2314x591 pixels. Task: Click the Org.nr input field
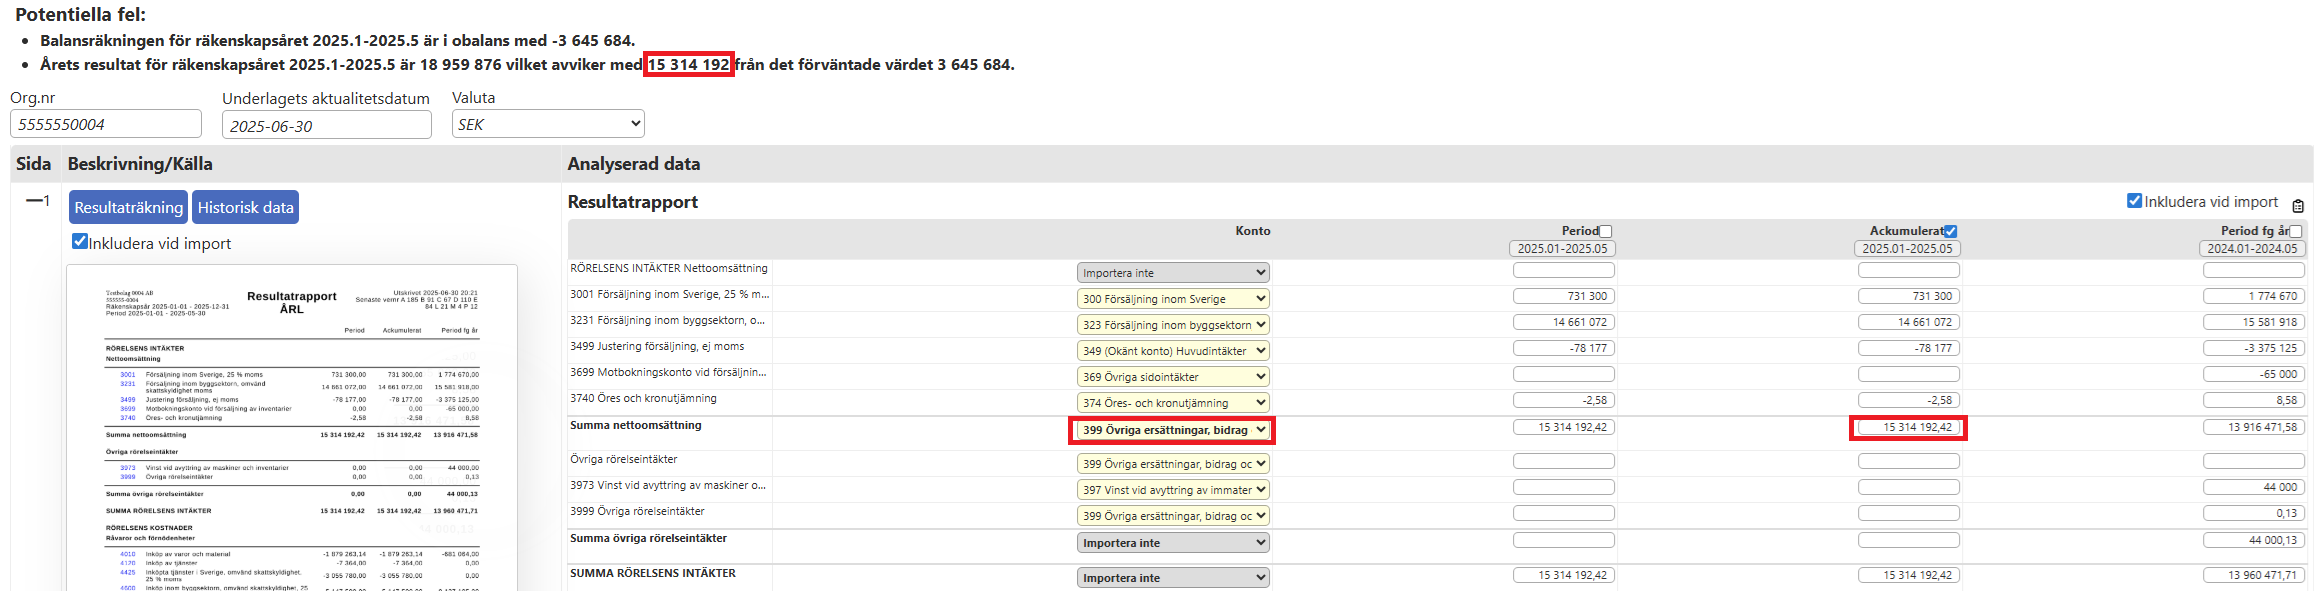105,124
